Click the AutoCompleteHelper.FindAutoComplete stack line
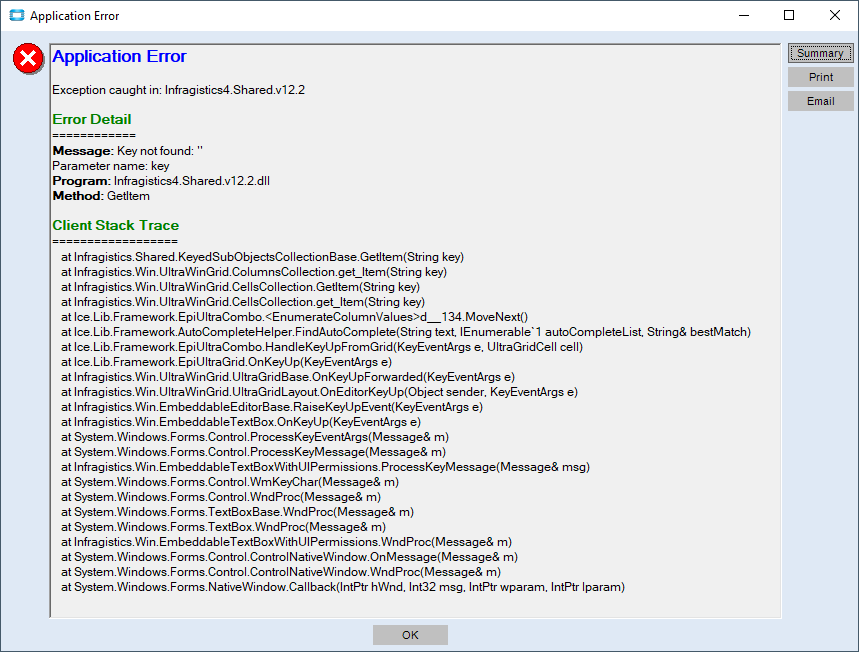859x652 pixels. click(406, 332)
